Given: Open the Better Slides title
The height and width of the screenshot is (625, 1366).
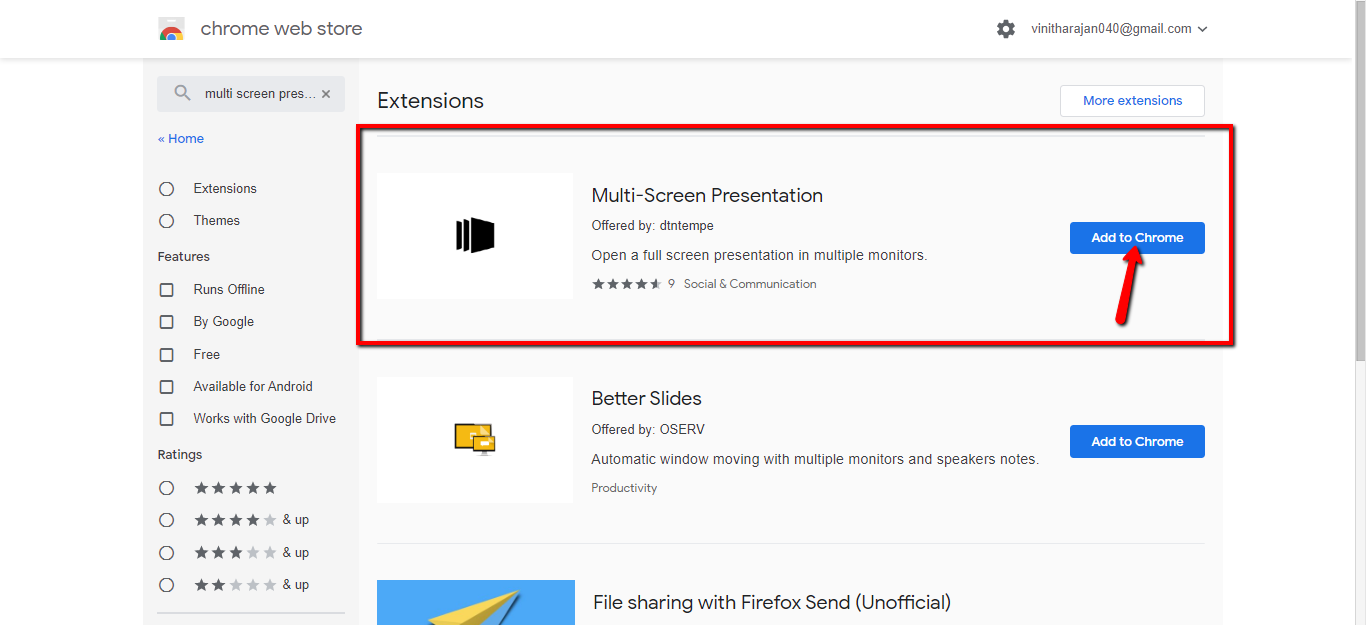Looking at the screenshot, I should (646, 398).
